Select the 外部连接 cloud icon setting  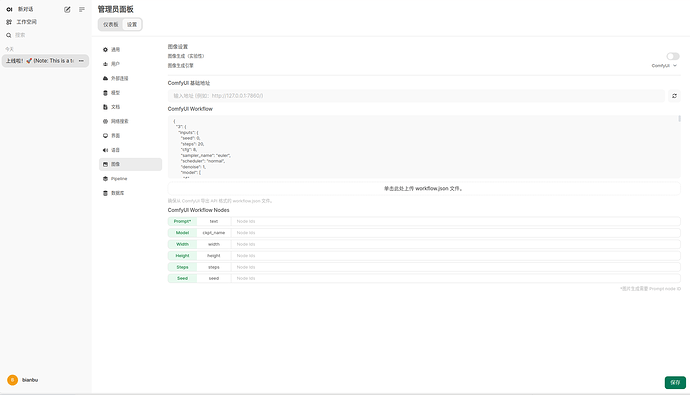pos(105,78)
